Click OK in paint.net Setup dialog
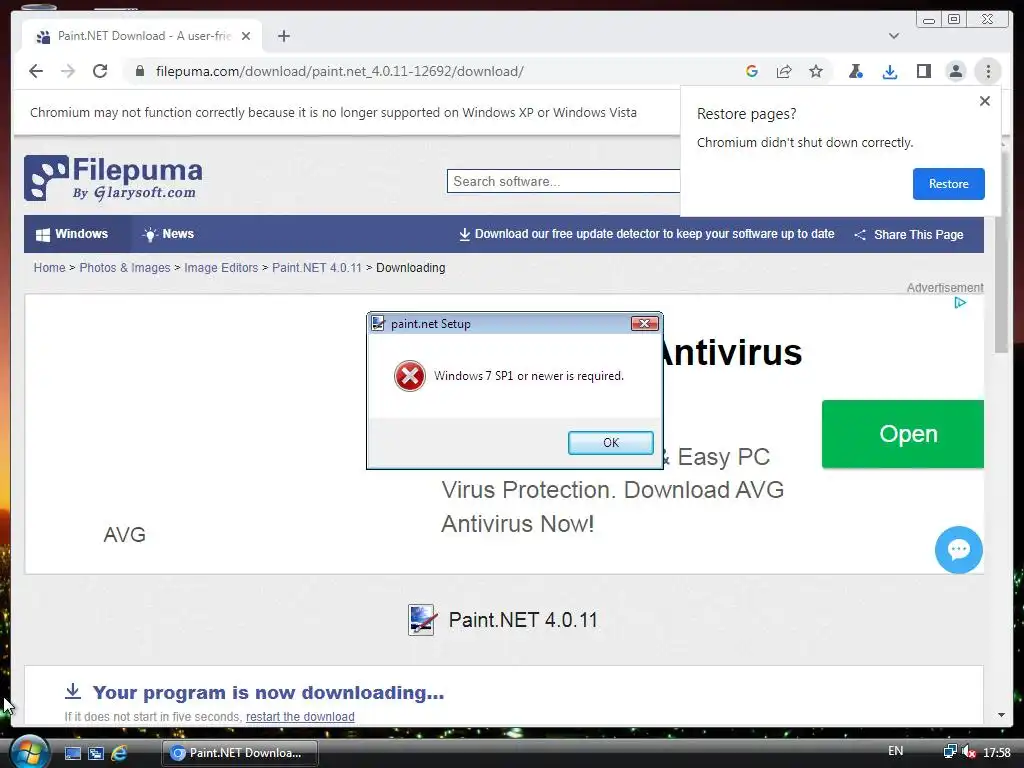This screenshot has width=1024, height=768. (611, 443)
